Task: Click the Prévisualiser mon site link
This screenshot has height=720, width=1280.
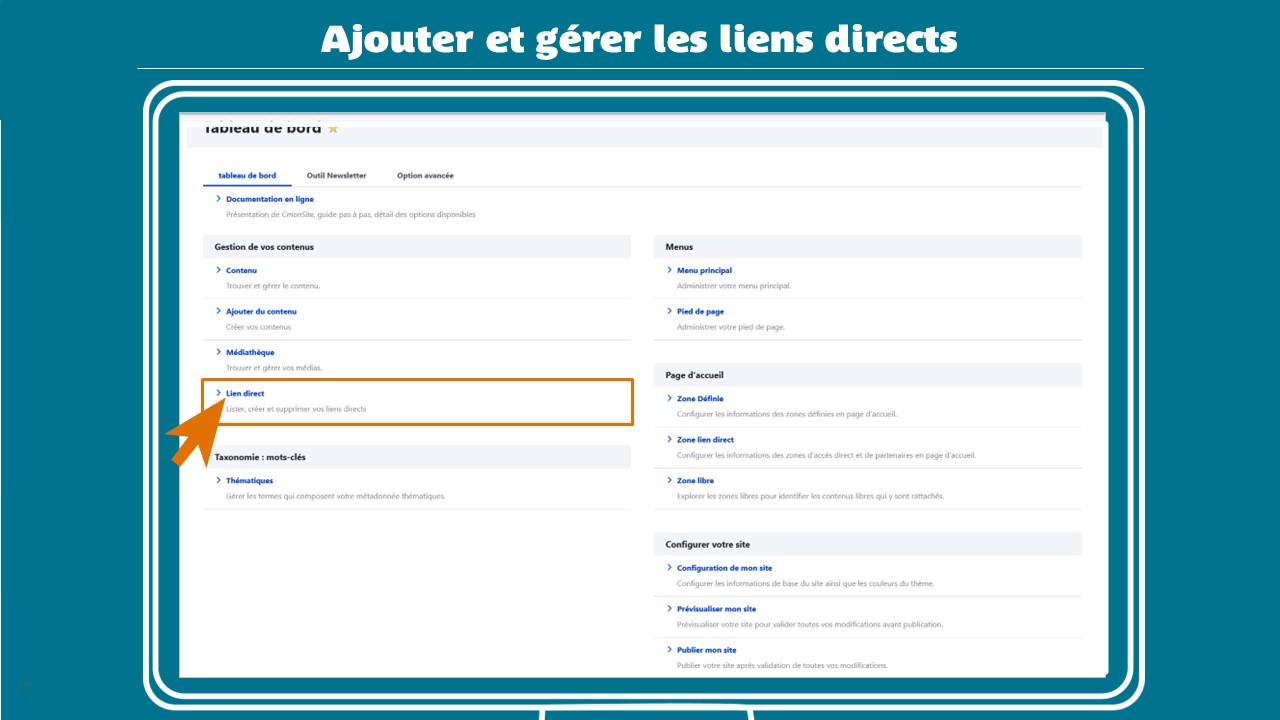Action: [716, 609]
